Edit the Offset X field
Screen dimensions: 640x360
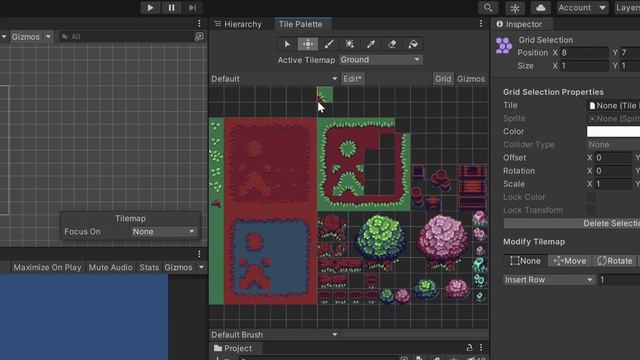coord(613,158)
